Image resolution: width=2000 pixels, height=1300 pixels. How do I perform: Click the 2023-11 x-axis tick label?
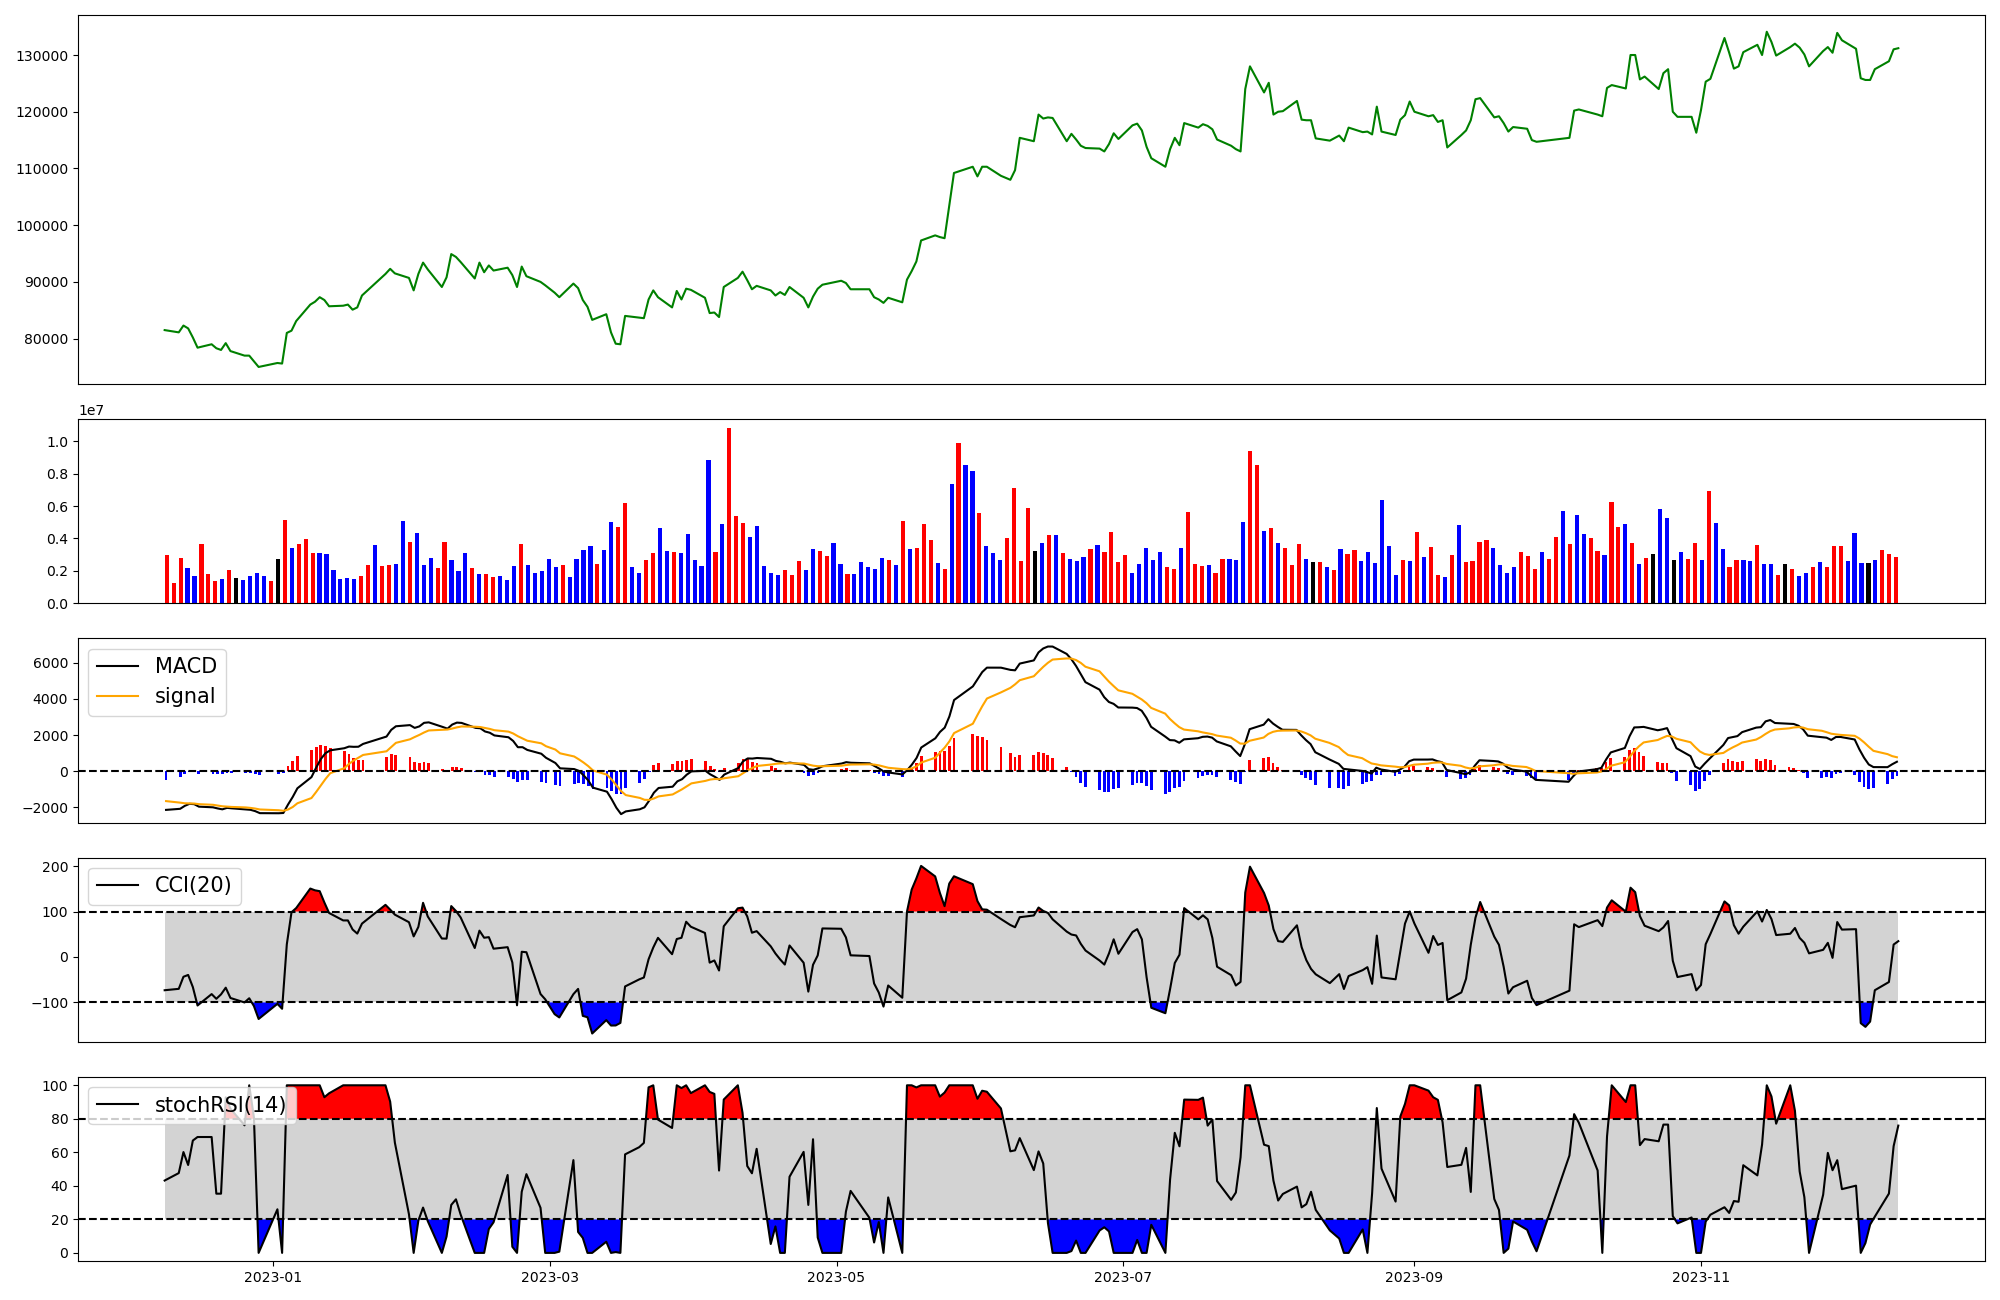point(1701,1277)
